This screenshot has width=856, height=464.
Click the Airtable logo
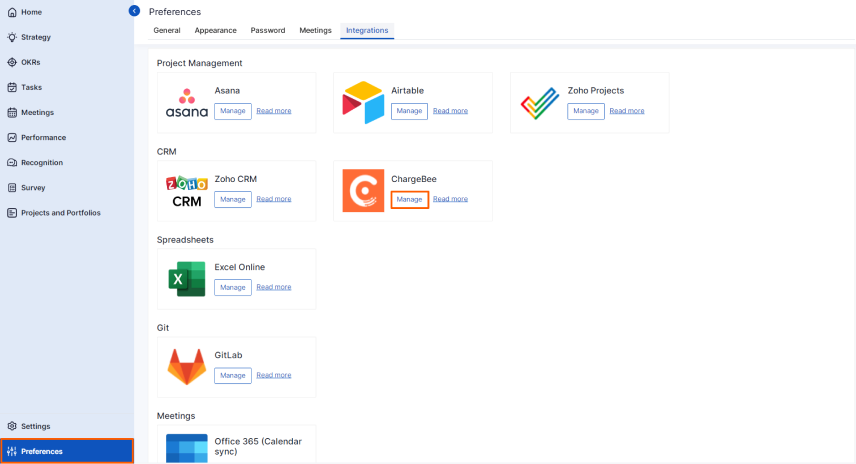[363, 103]
